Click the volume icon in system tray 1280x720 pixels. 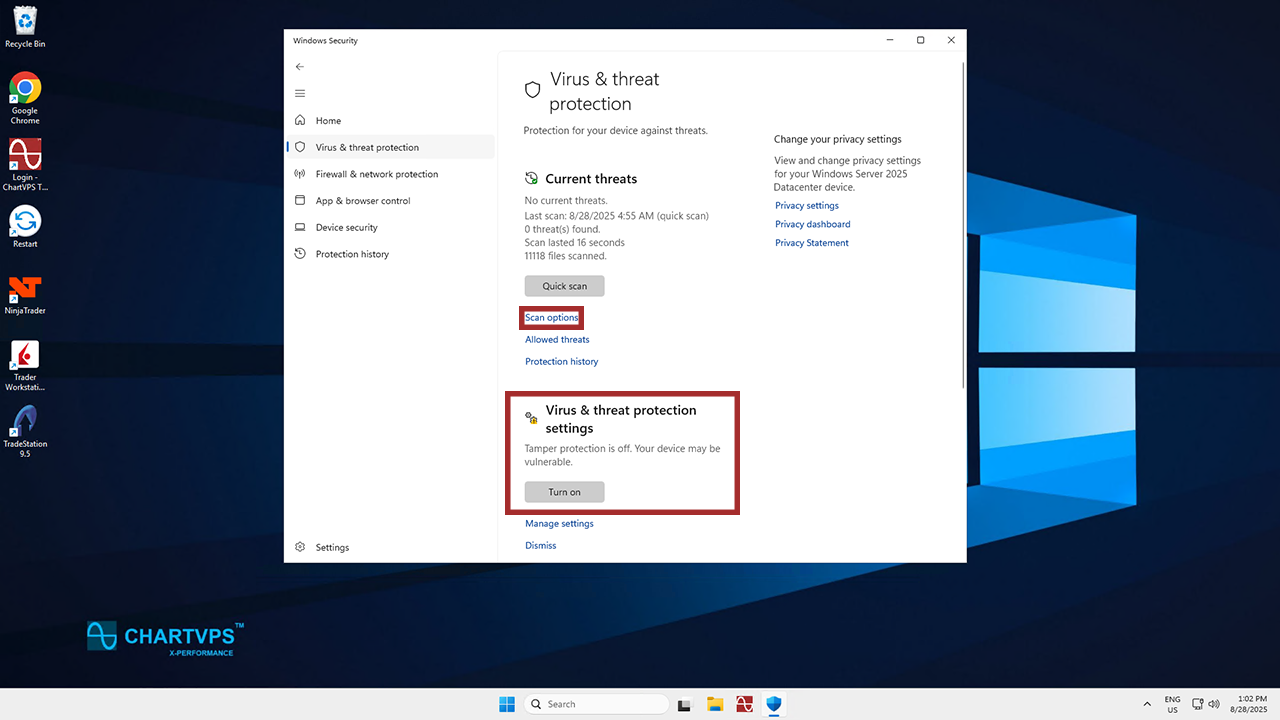(1214, 704)
